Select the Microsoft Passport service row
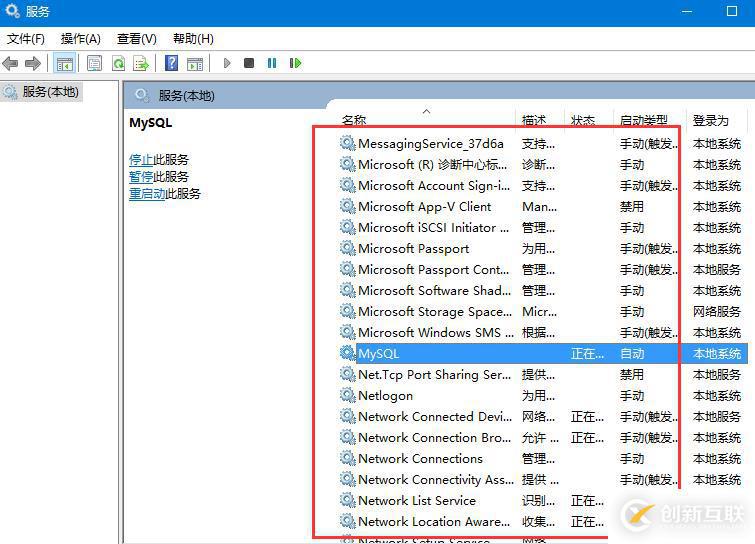The image size is (755, 544). (x=543, y=248)
